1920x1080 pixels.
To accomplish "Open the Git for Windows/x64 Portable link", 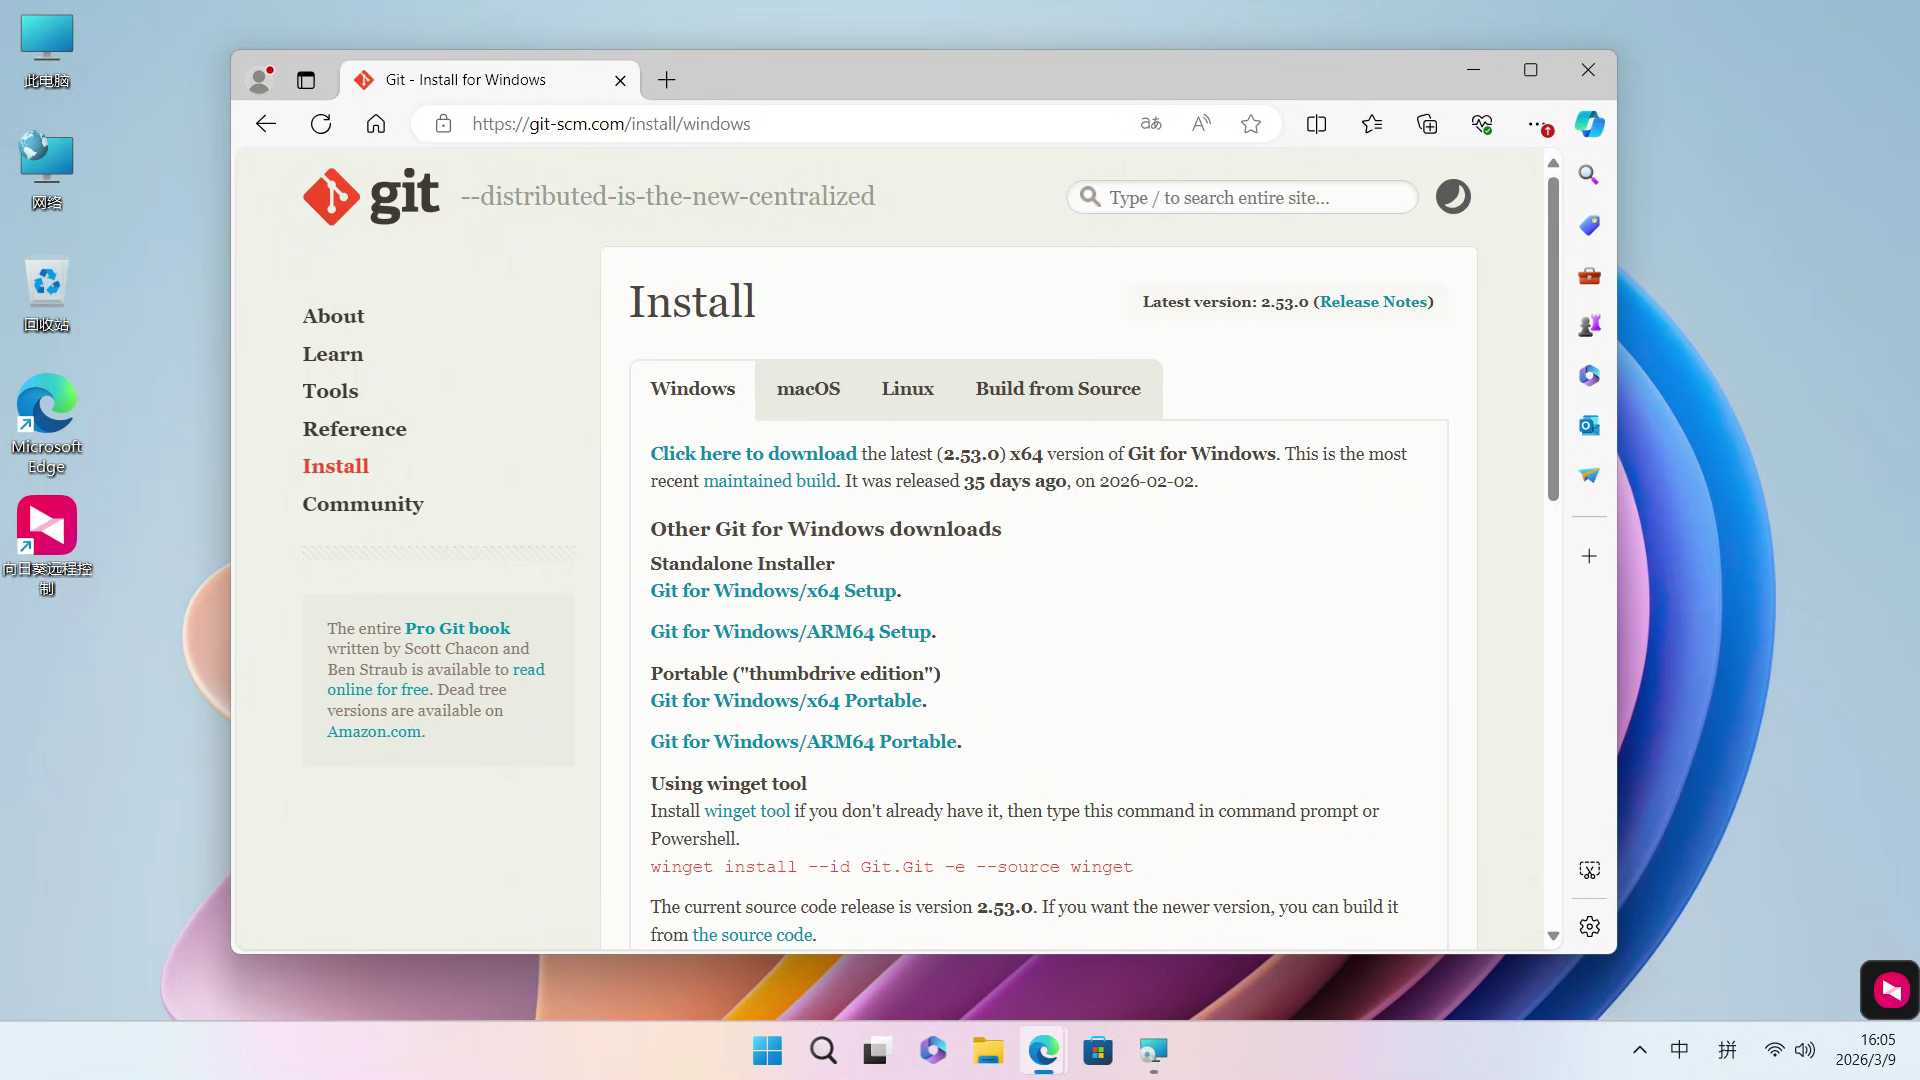I will click(x=786, y=701).
